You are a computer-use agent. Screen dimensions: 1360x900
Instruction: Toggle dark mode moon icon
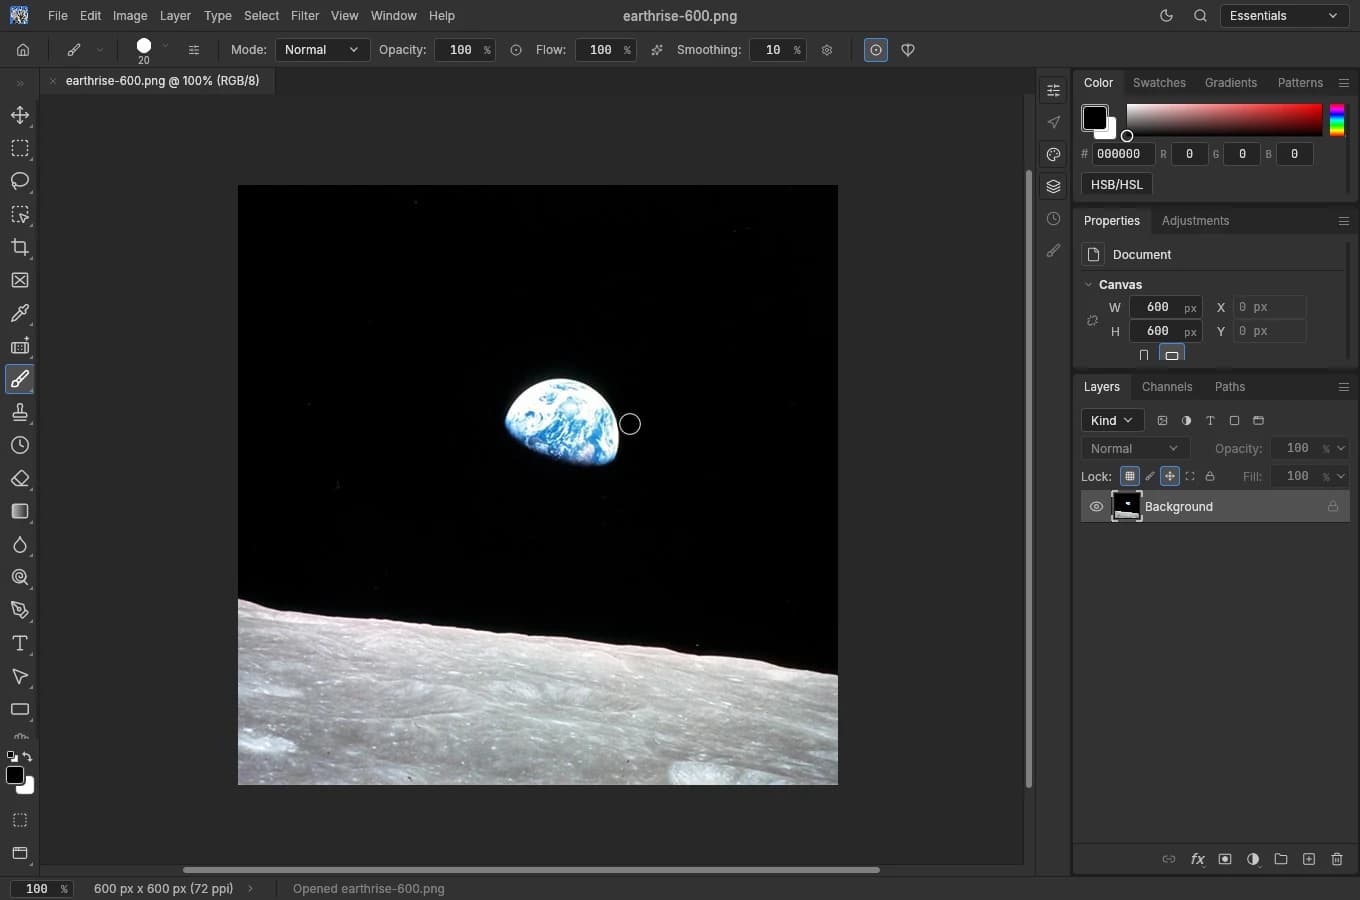[x=1166, y=16]
